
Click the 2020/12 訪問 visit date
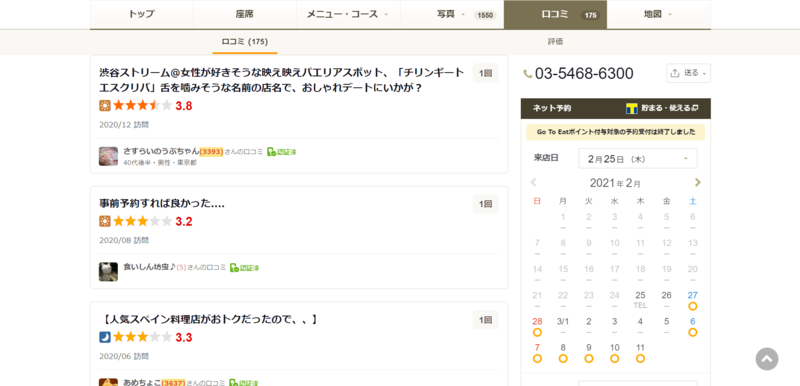124,124
